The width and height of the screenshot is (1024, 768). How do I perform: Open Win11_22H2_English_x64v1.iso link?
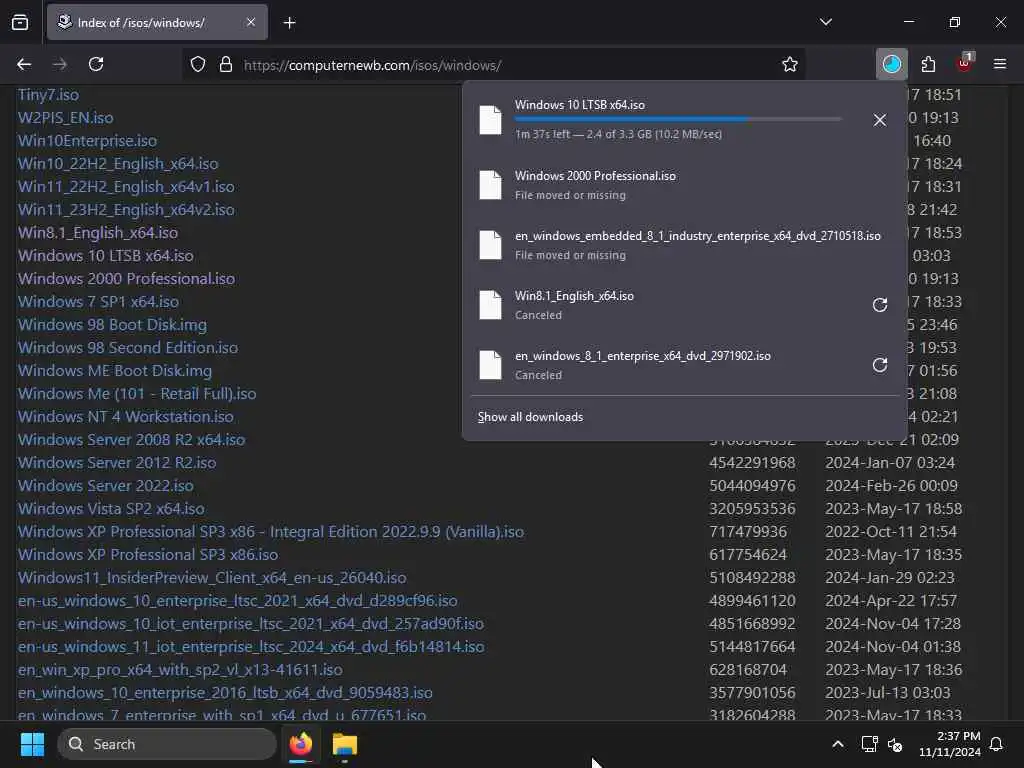tap(126, 187)
